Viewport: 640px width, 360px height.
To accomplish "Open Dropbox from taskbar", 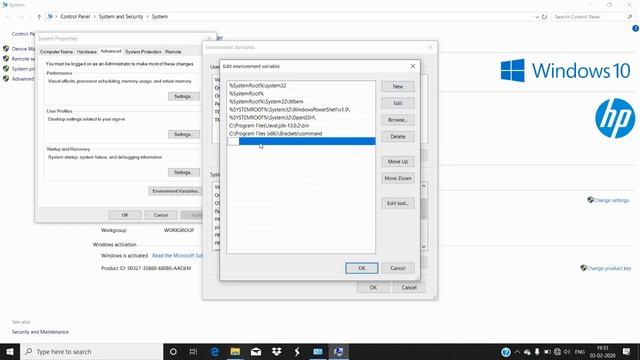I will 277,351.
